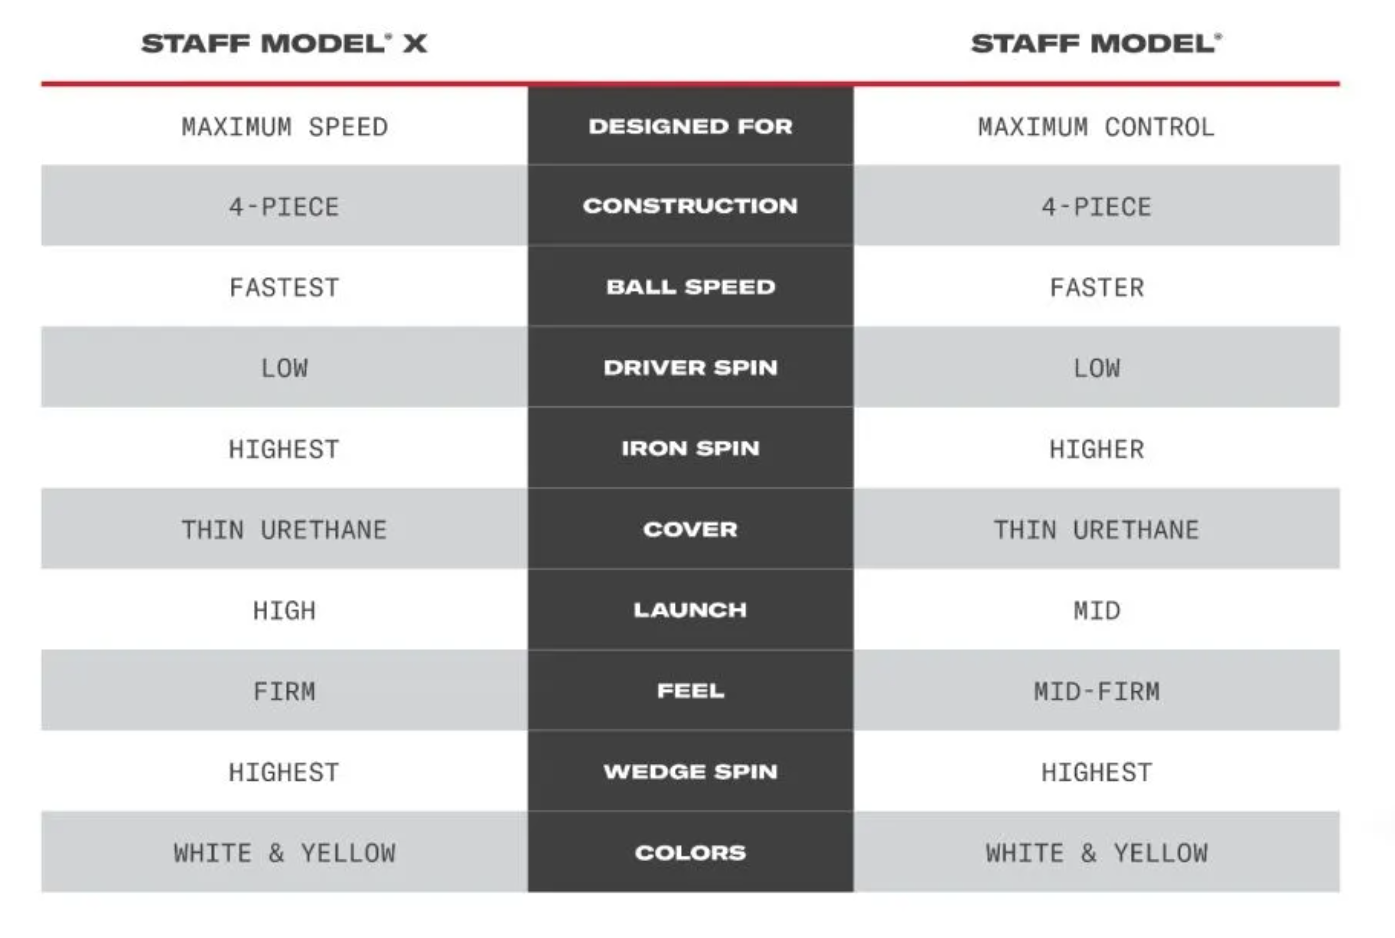Select the Construction row label
This screenshot has width=1395, height=938.
pyautogui.click(x=690, y=206)
